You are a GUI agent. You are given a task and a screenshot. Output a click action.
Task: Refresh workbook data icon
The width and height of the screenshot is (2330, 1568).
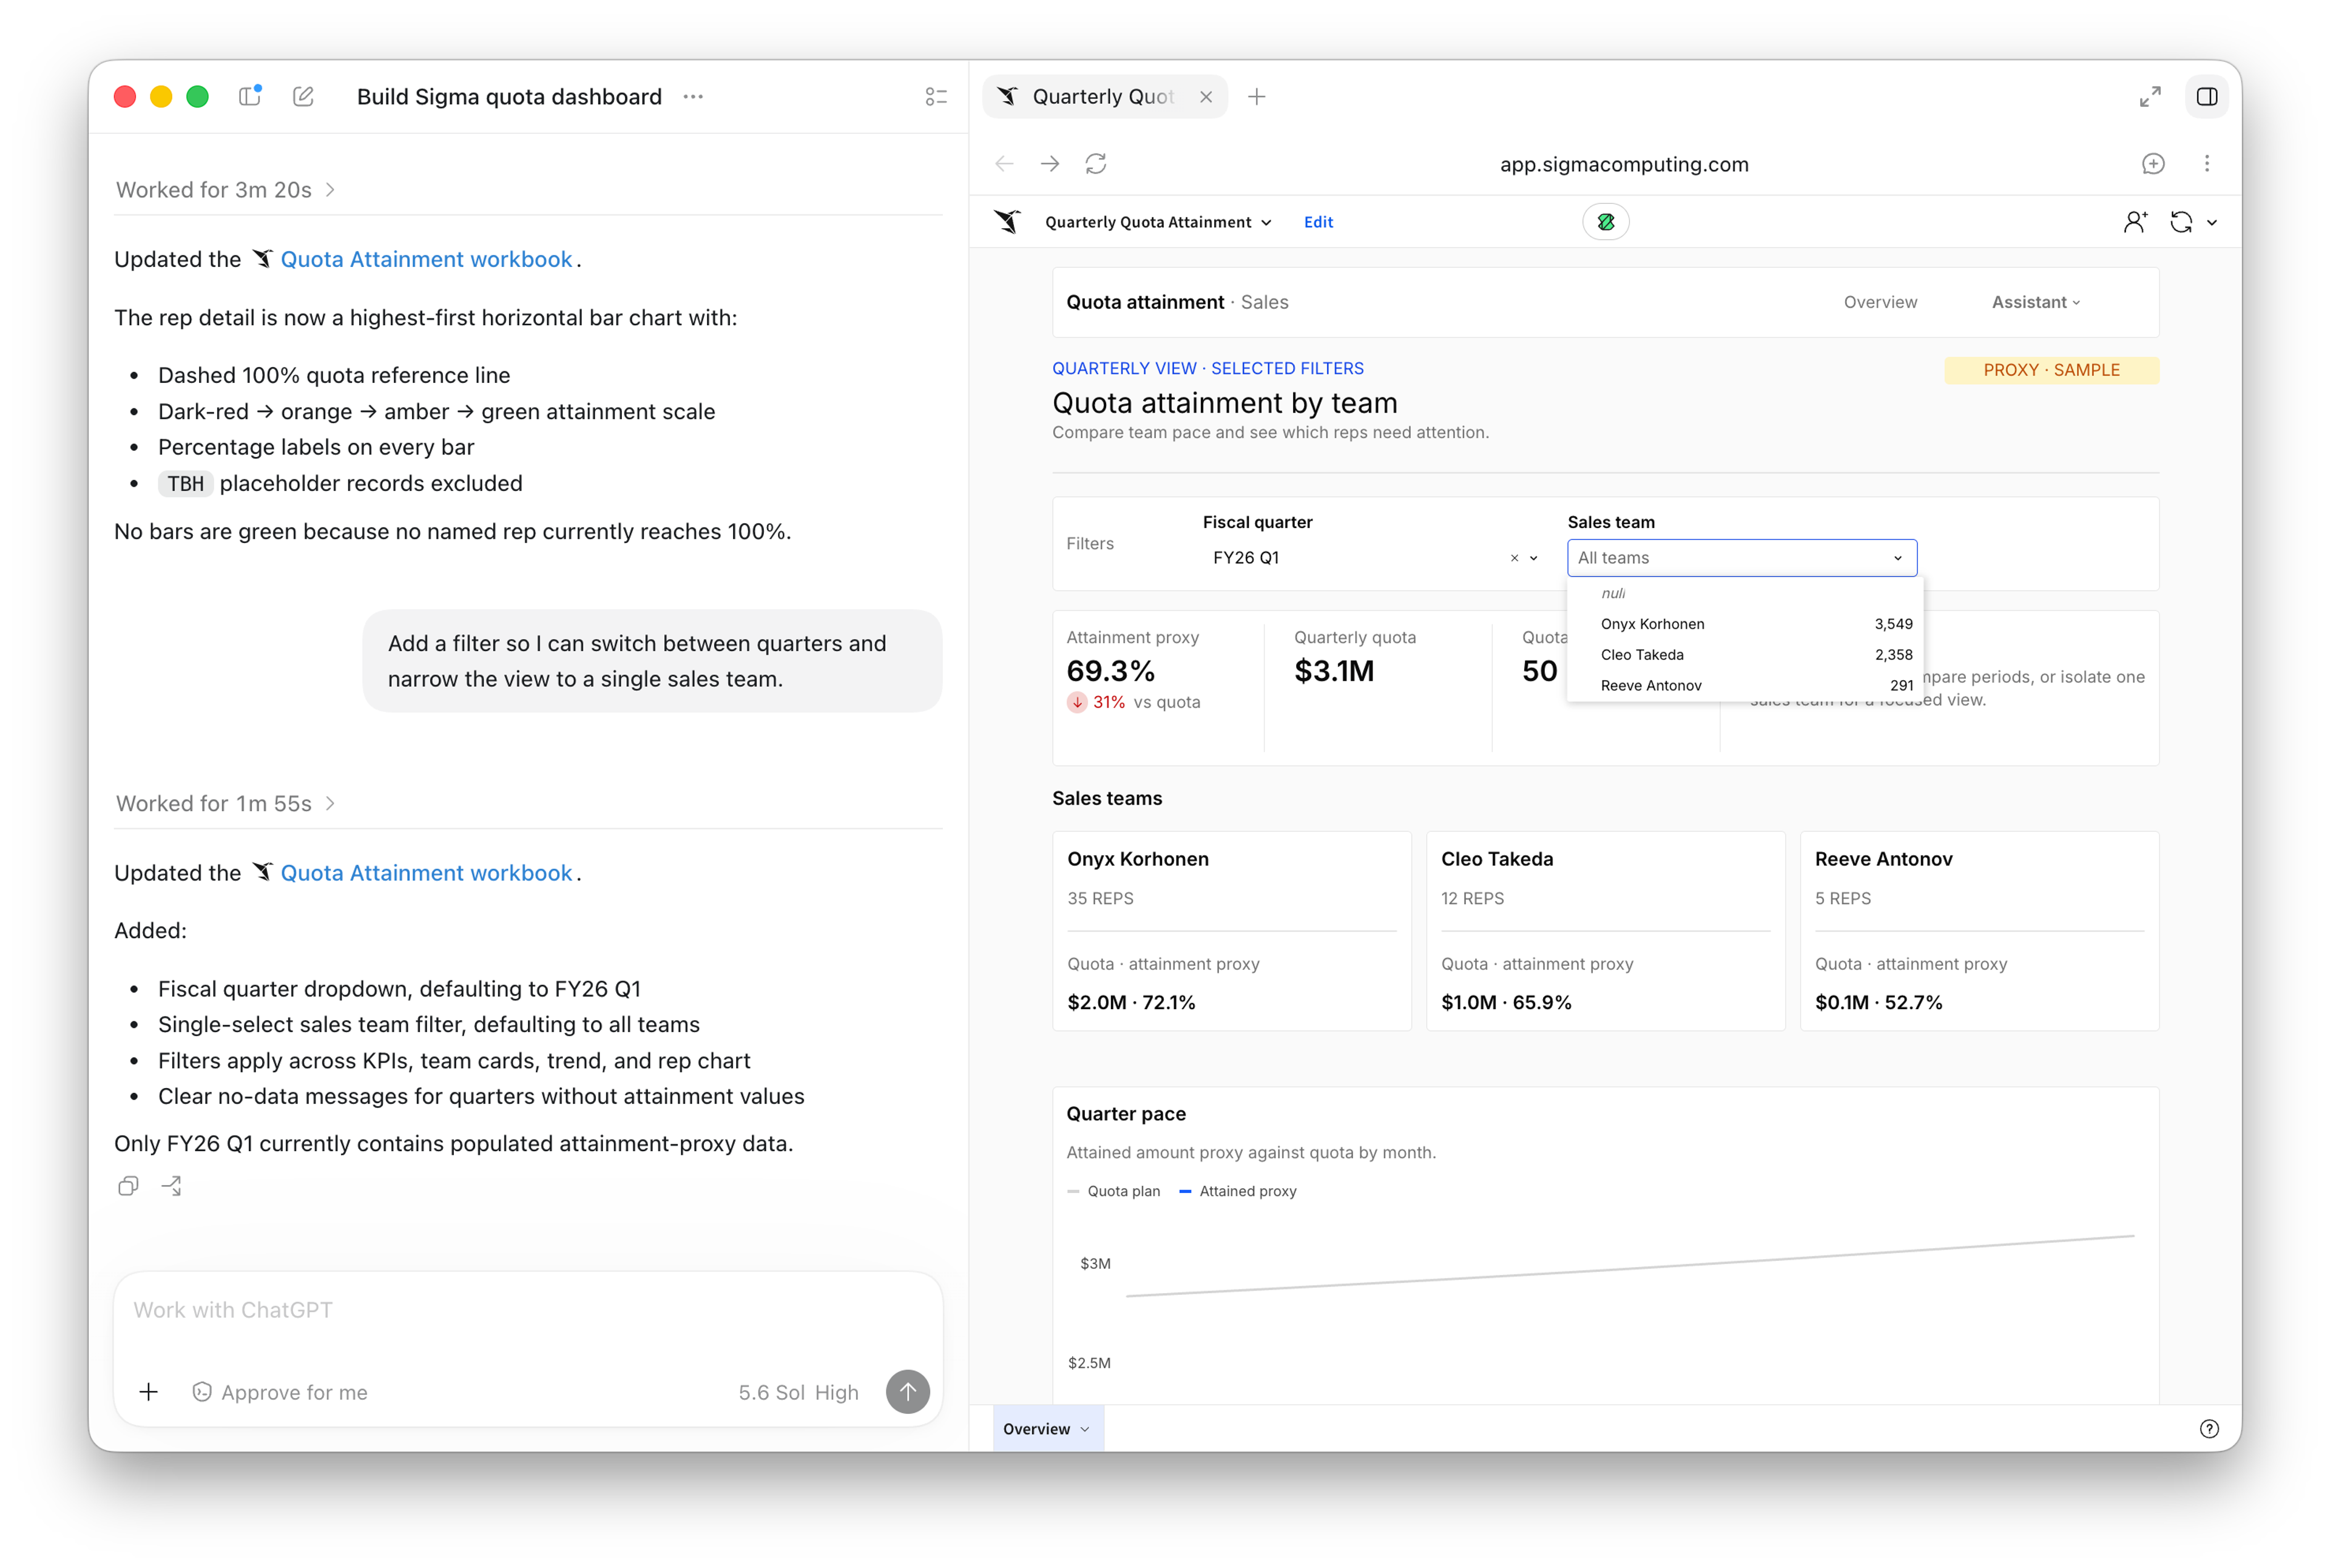pyautogui.click(x=2181, y=222)
